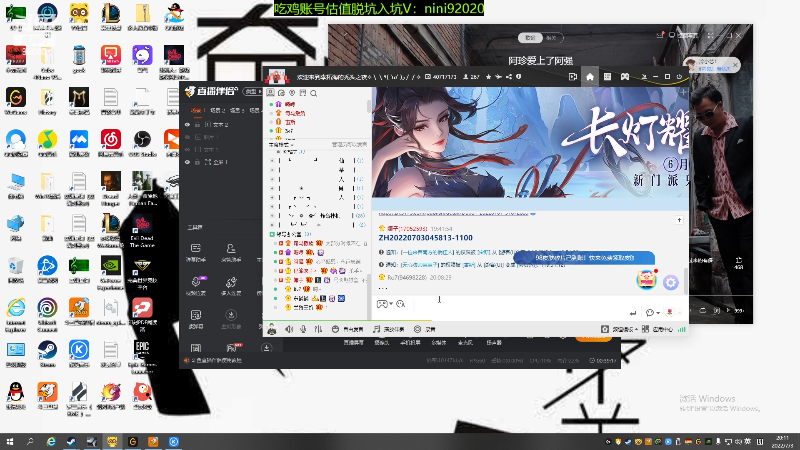Click the streamer avatar in YY title bar

tap(277, 77)
